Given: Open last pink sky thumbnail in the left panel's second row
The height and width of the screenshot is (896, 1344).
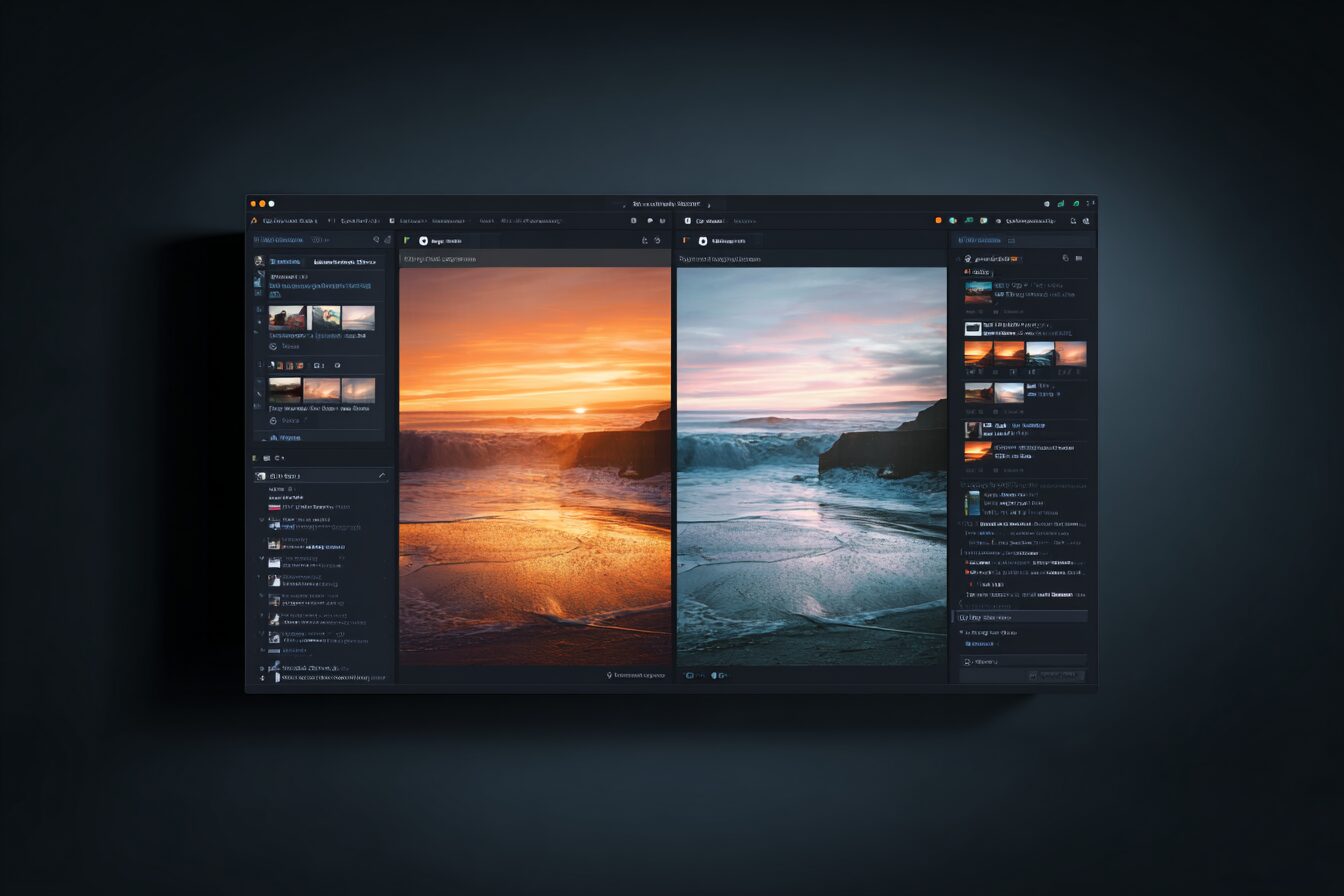Looking at the screenshot, I should click(x=358, y=390).
